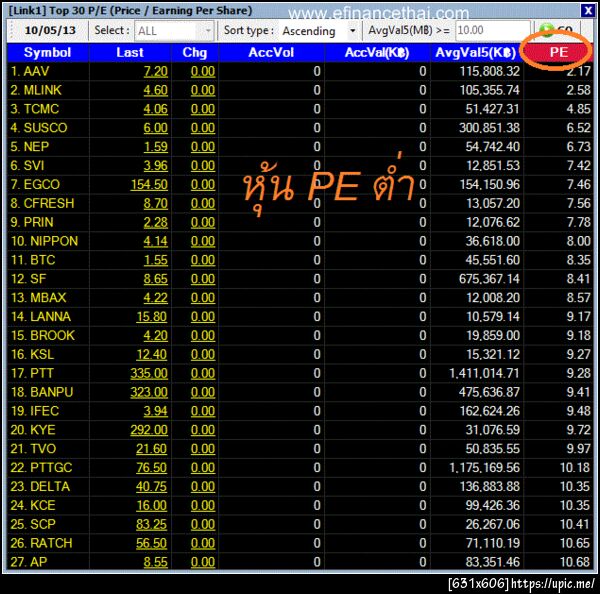
Task: Click last price 154.50 for EGCO
Action: tap(149, 184)
